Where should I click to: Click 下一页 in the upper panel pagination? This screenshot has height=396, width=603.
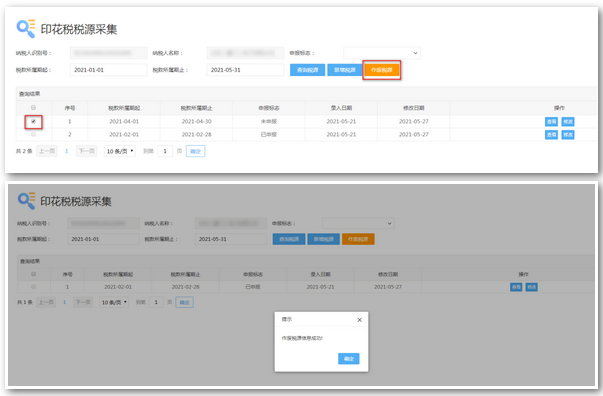(86, 151)
